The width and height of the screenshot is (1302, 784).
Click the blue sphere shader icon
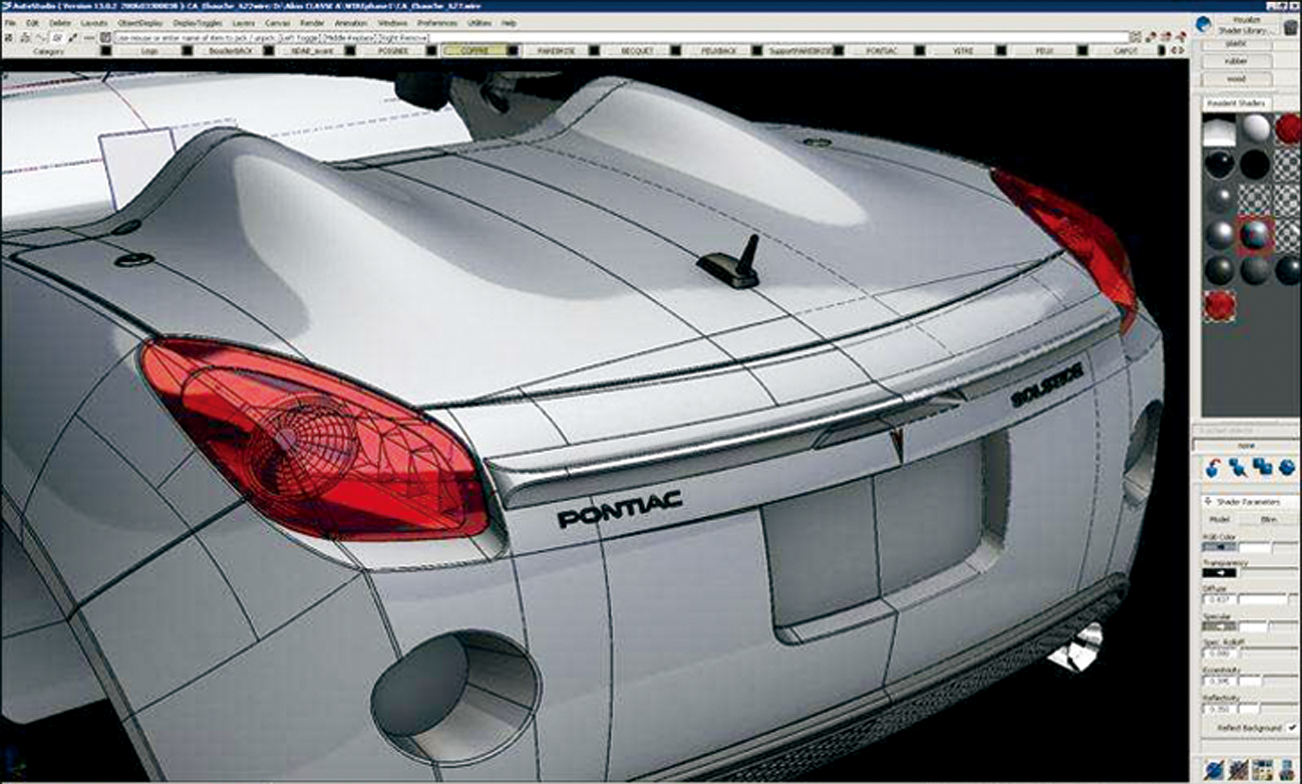tap(1287, 467)
